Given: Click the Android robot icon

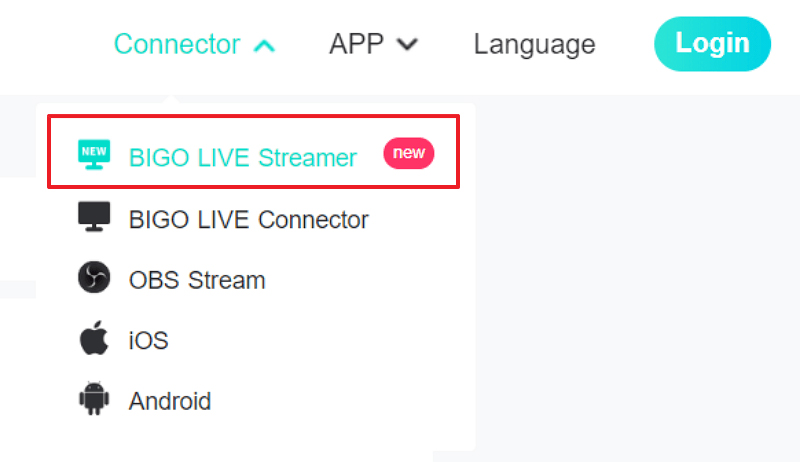Looking at the screenshot, I should click(x=94, y=398).
